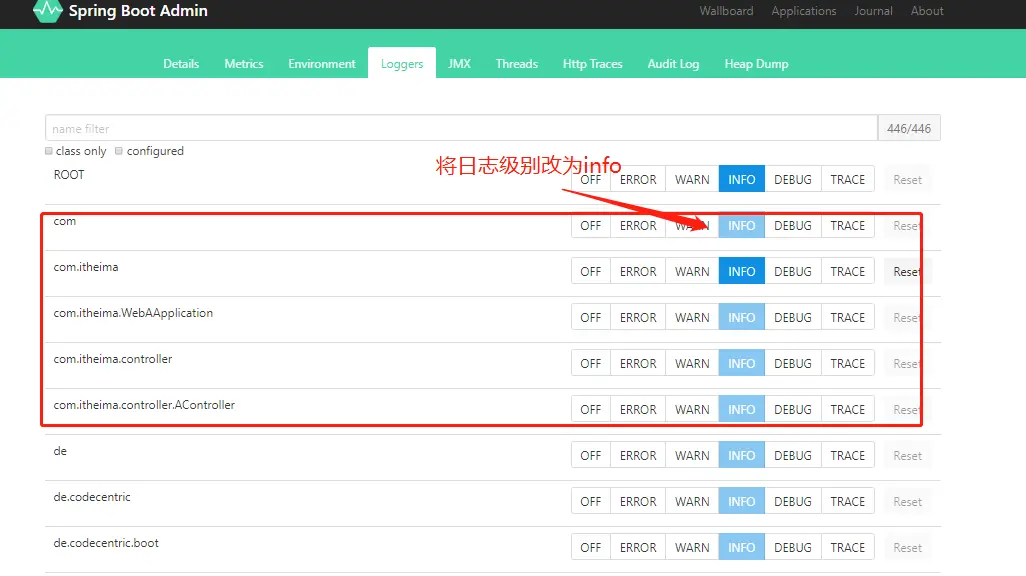Reset the de.codecentric.boot logger level
Image resolution: width=1026 pixels, height=576 pixels.
click(x=907, y=547)
